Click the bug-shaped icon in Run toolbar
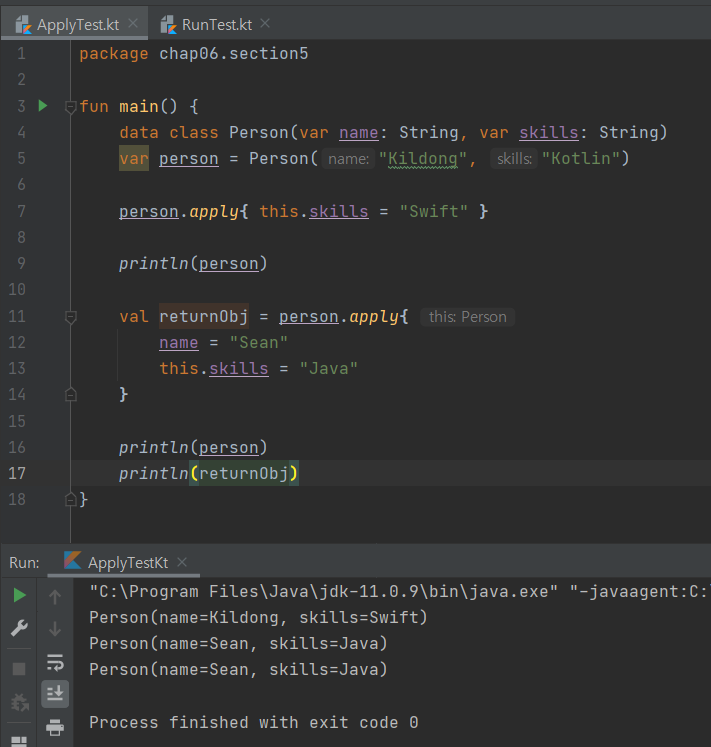This screenshot has width=711, height=747. (19, 702)
